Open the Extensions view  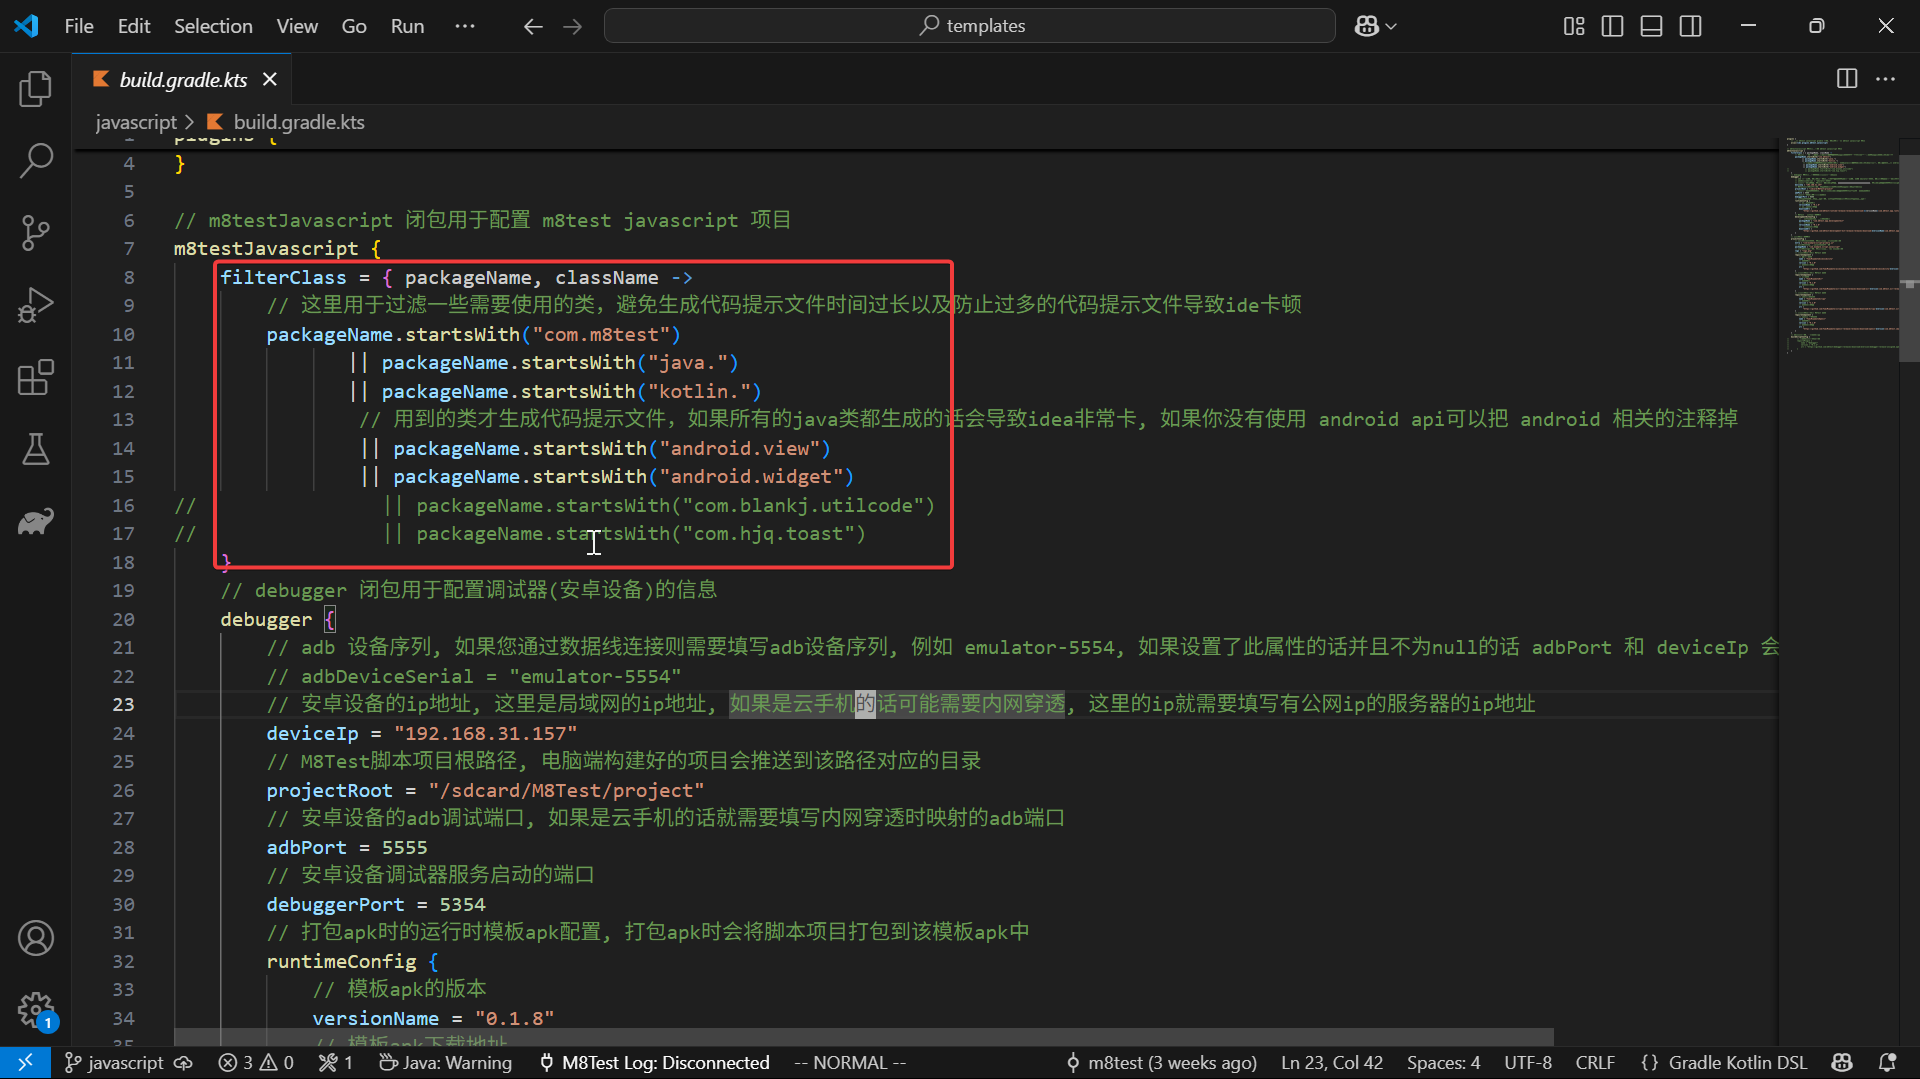click(35, 377)
